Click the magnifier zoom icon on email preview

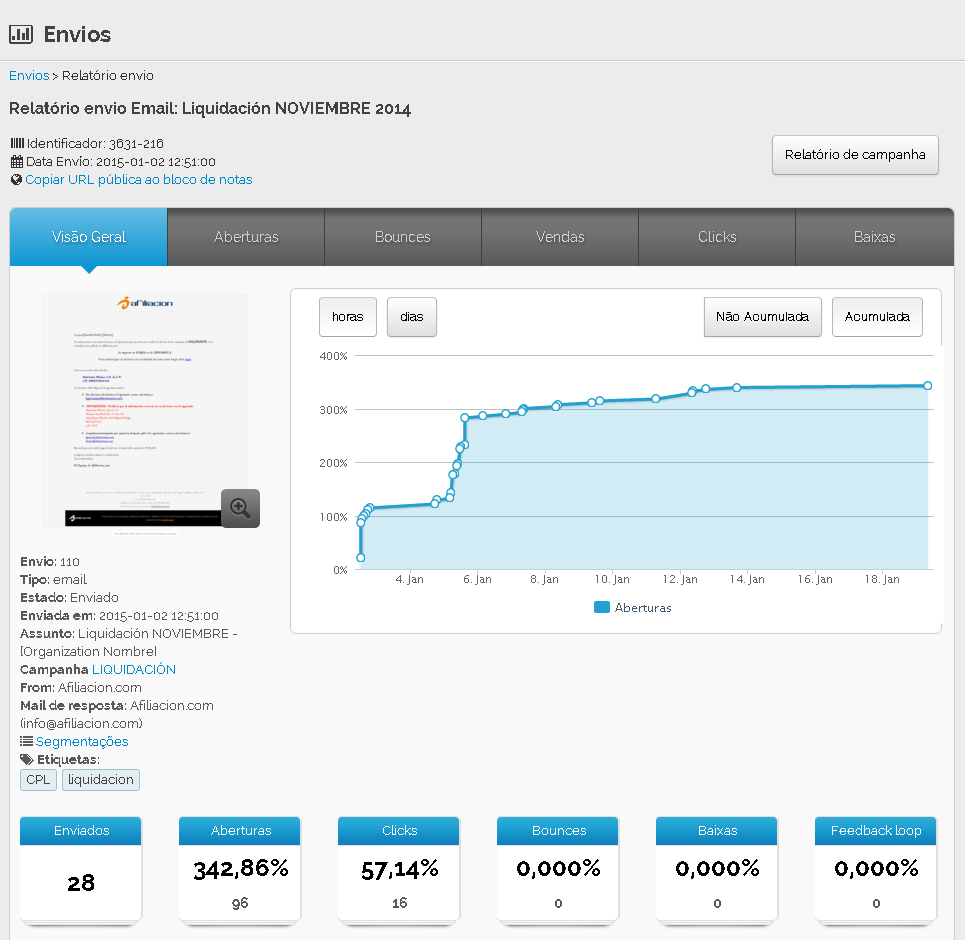coord(240,508)
